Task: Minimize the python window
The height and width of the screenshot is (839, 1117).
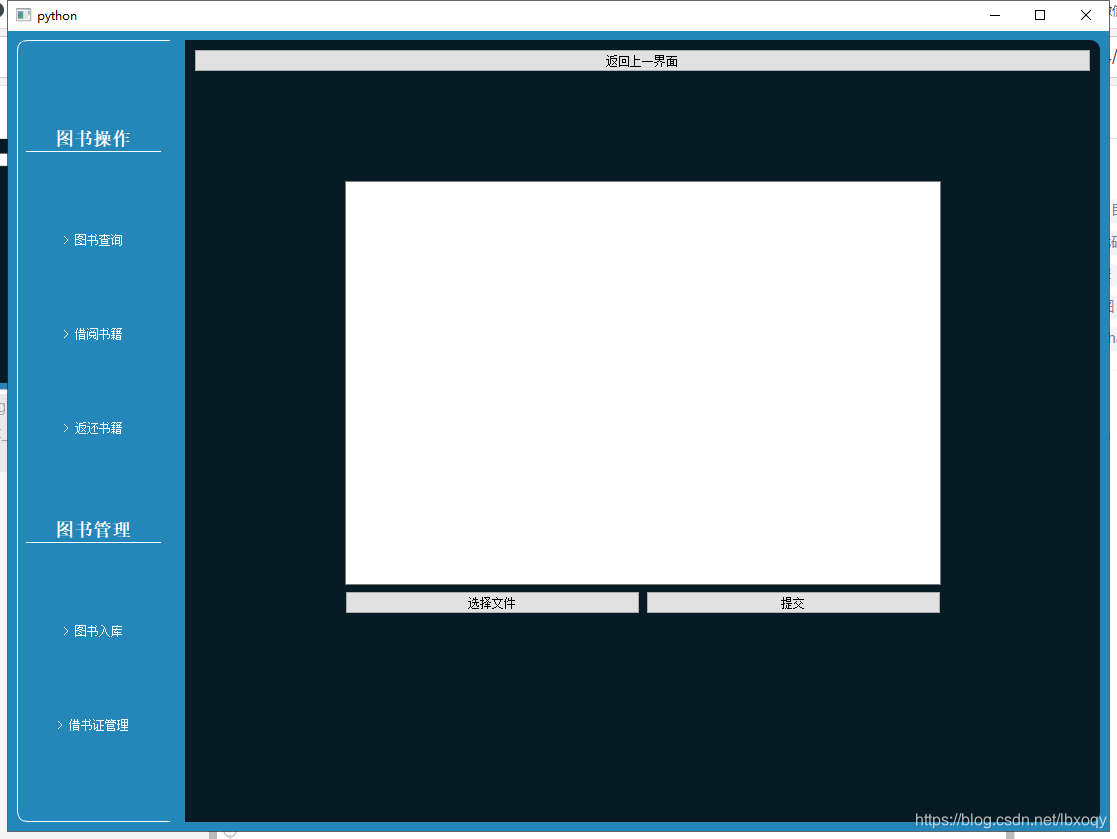Action: pos(995,15)
